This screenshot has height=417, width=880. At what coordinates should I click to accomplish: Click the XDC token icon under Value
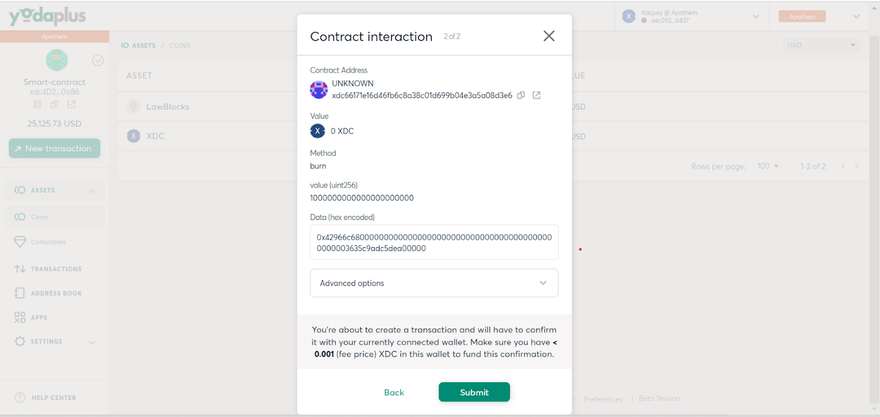(319, 131)
